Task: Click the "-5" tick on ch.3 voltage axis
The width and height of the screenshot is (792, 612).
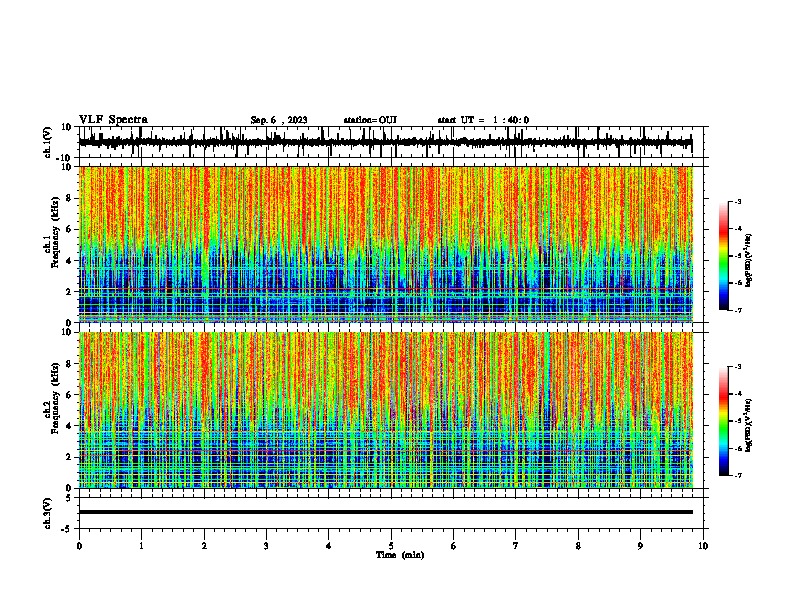Action: point(67,529)
